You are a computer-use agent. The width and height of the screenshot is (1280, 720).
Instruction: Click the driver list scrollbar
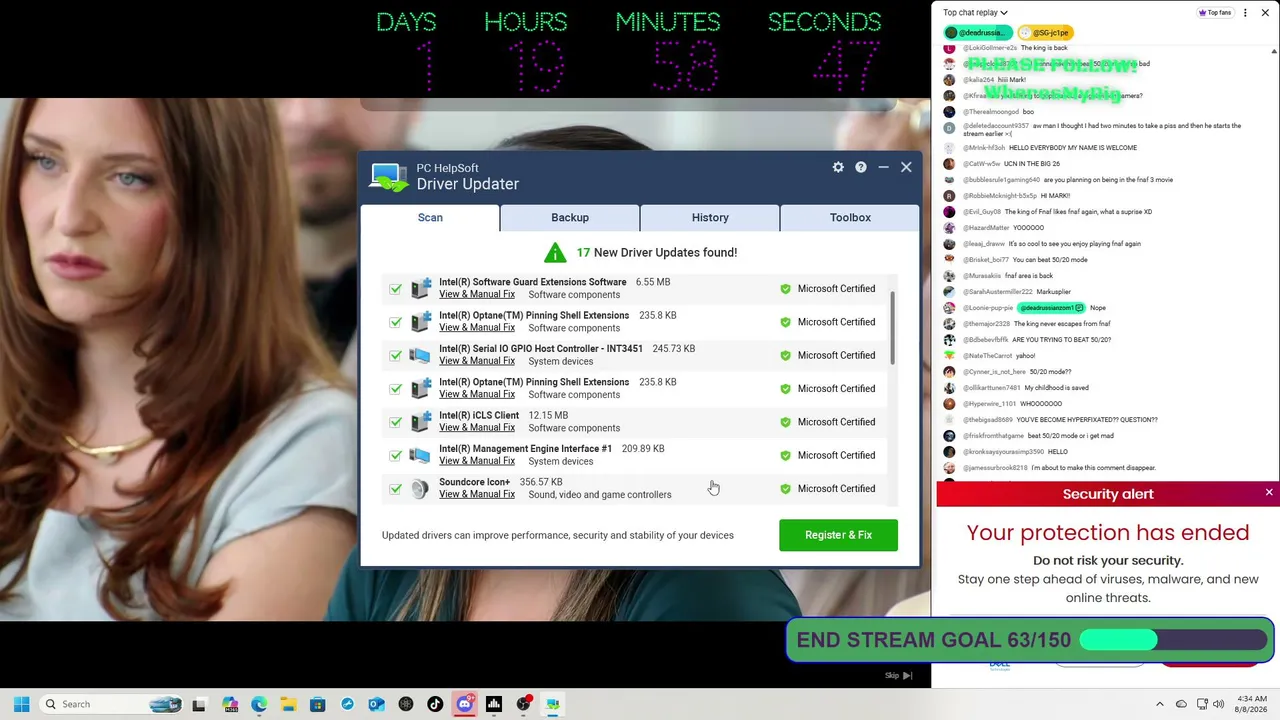click(891, 328)
